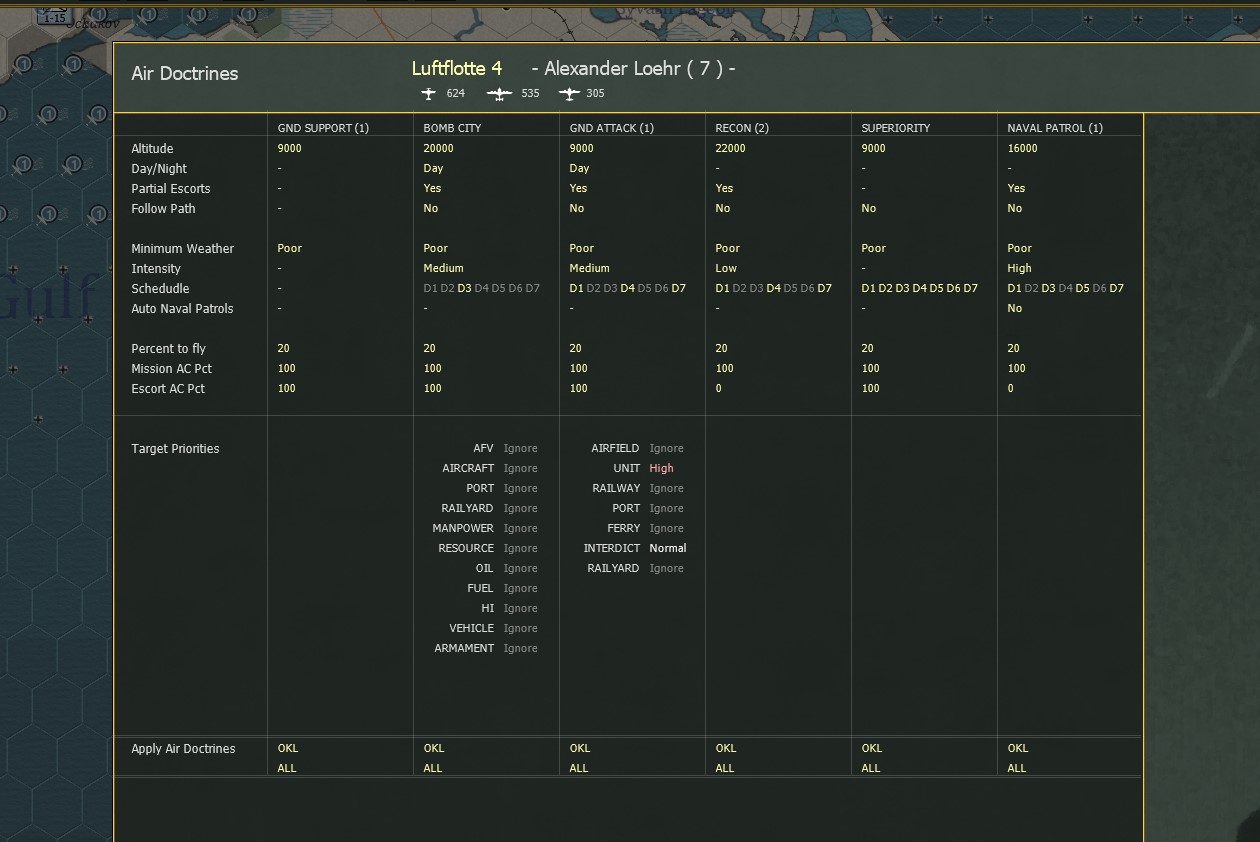Screen dimensions: 1260x842
Task: Cycle Minimum Weather setting for RECON
Action: pos(727,248)
